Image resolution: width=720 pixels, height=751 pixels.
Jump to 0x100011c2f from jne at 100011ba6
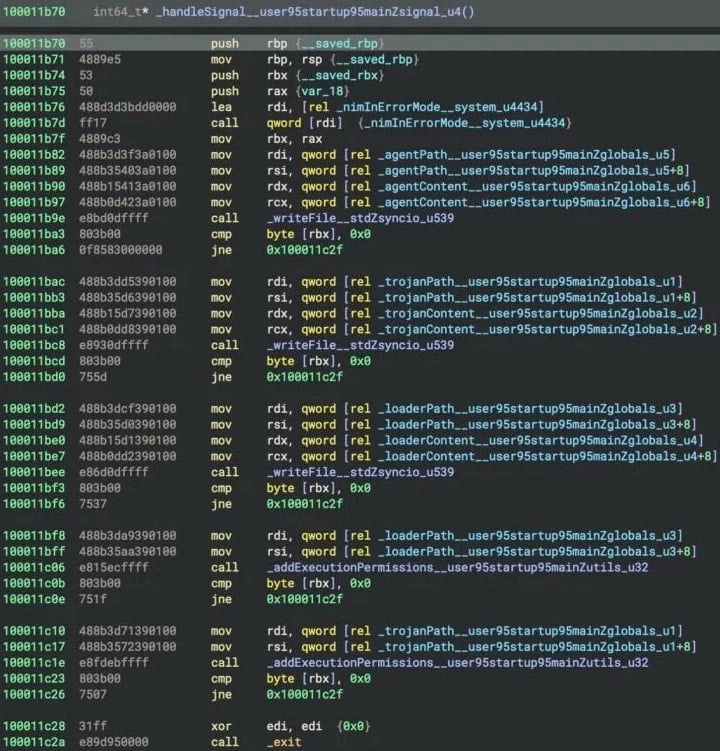pos(305,250)
